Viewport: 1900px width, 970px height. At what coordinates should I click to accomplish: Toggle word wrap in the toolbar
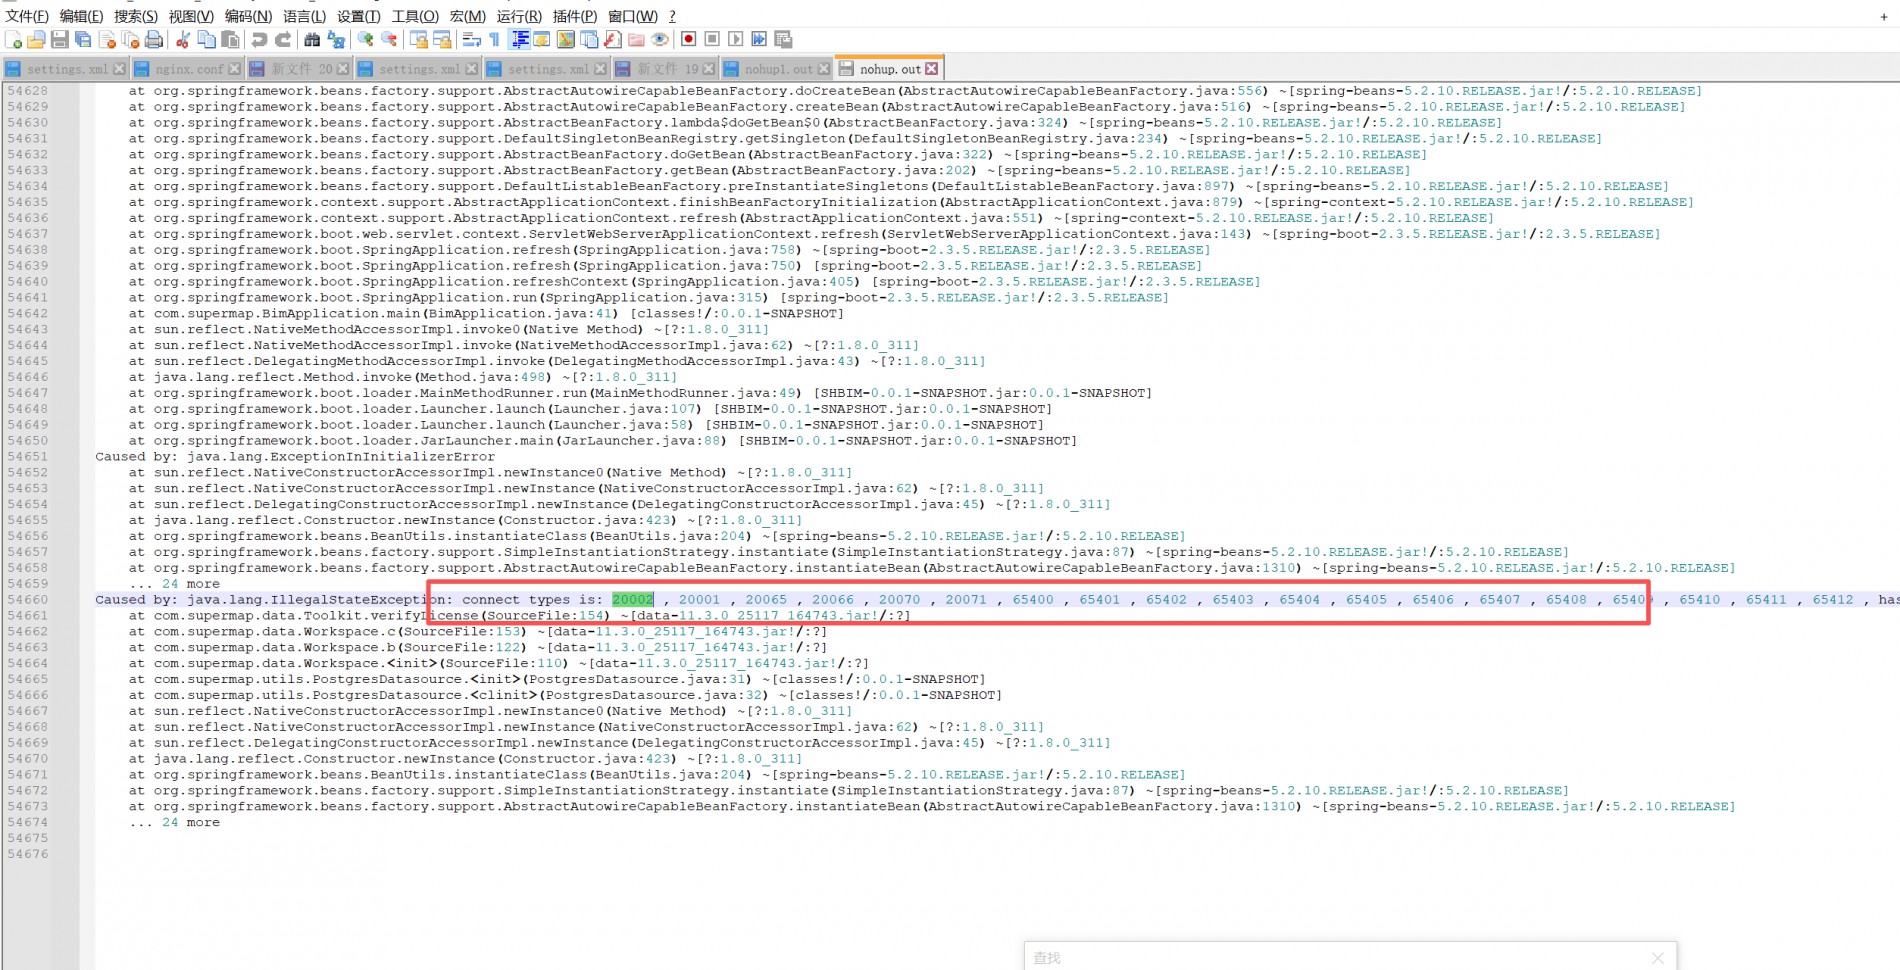coord(471,39)
